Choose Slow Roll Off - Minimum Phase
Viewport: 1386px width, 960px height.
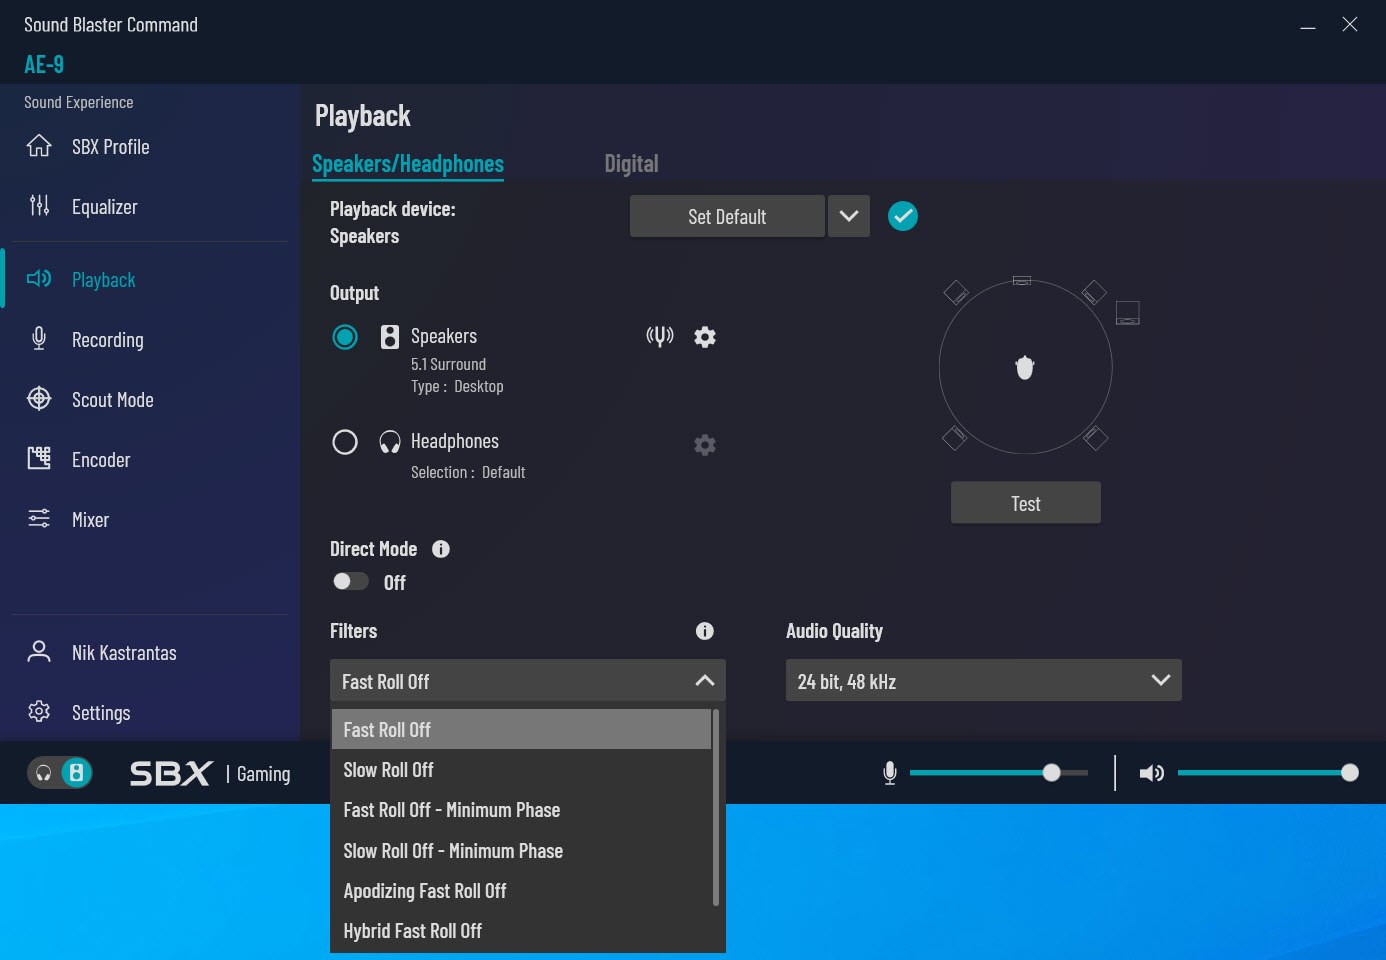click(x=521, y=851)
